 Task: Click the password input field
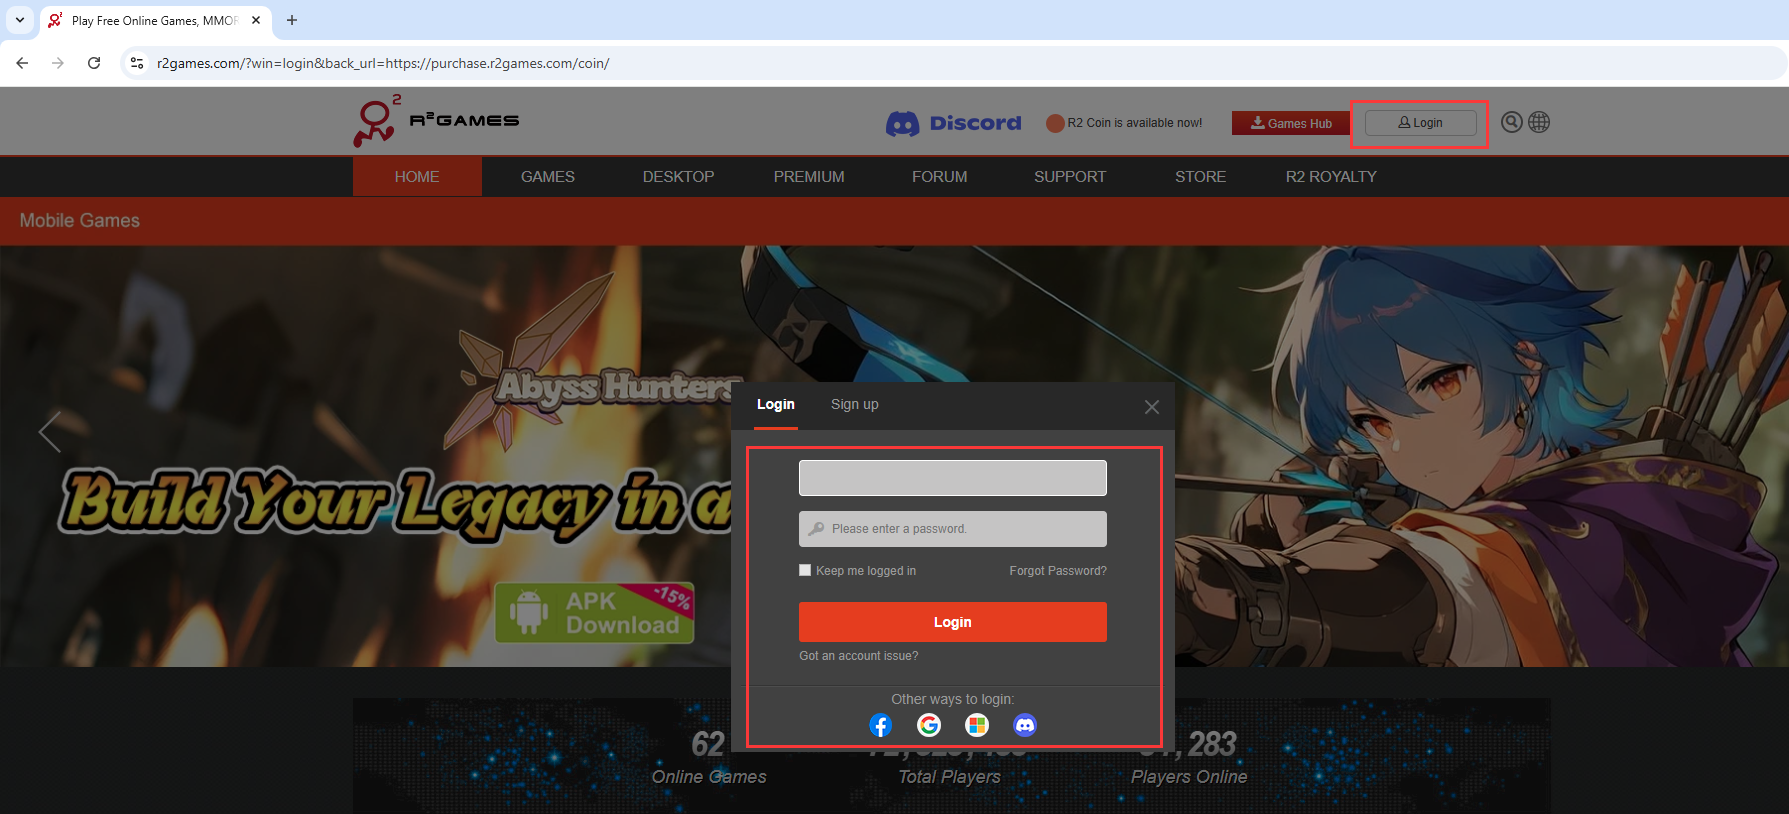(x=952, y=529)
